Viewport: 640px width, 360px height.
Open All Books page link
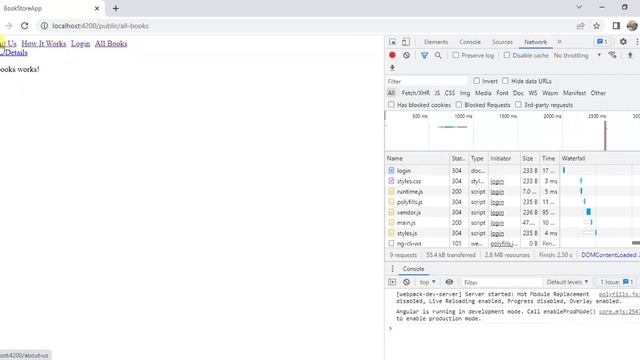(111, 44)
